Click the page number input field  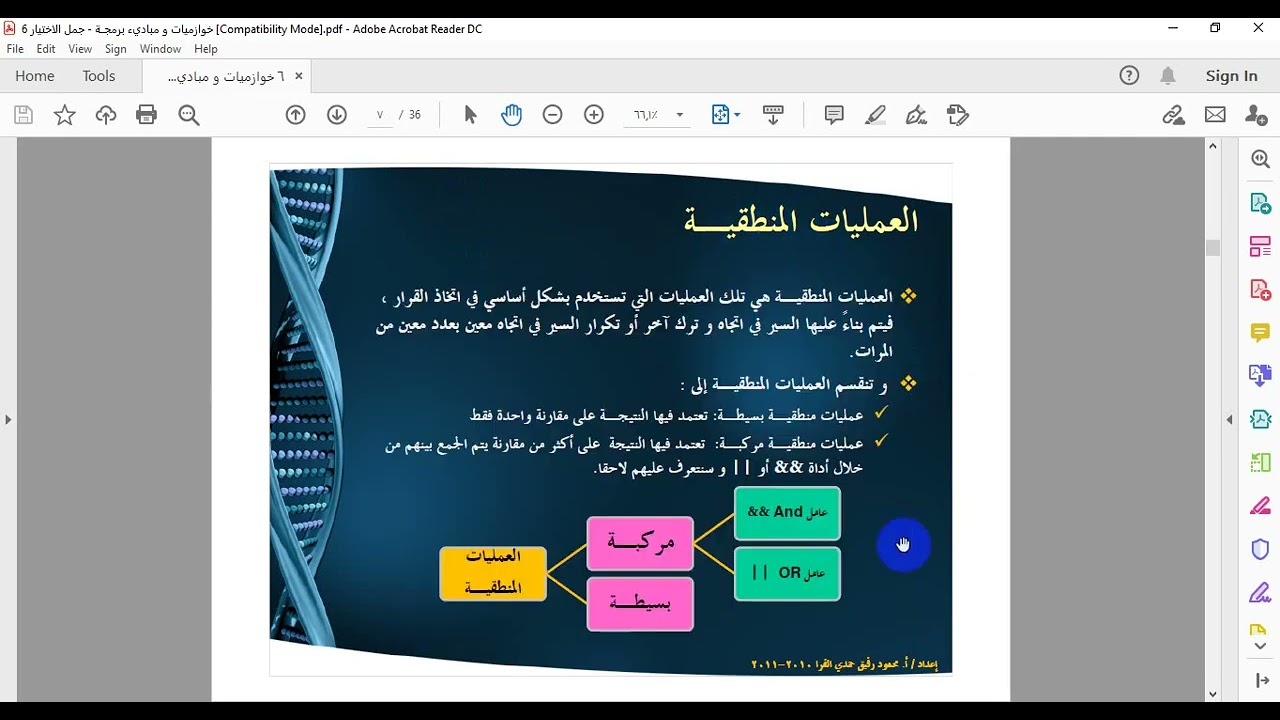click(380, 115)
